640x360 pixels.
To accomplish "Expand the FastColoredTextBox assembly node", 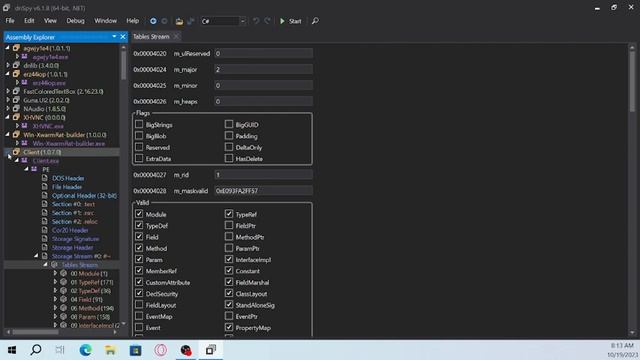I will [7, 91].
